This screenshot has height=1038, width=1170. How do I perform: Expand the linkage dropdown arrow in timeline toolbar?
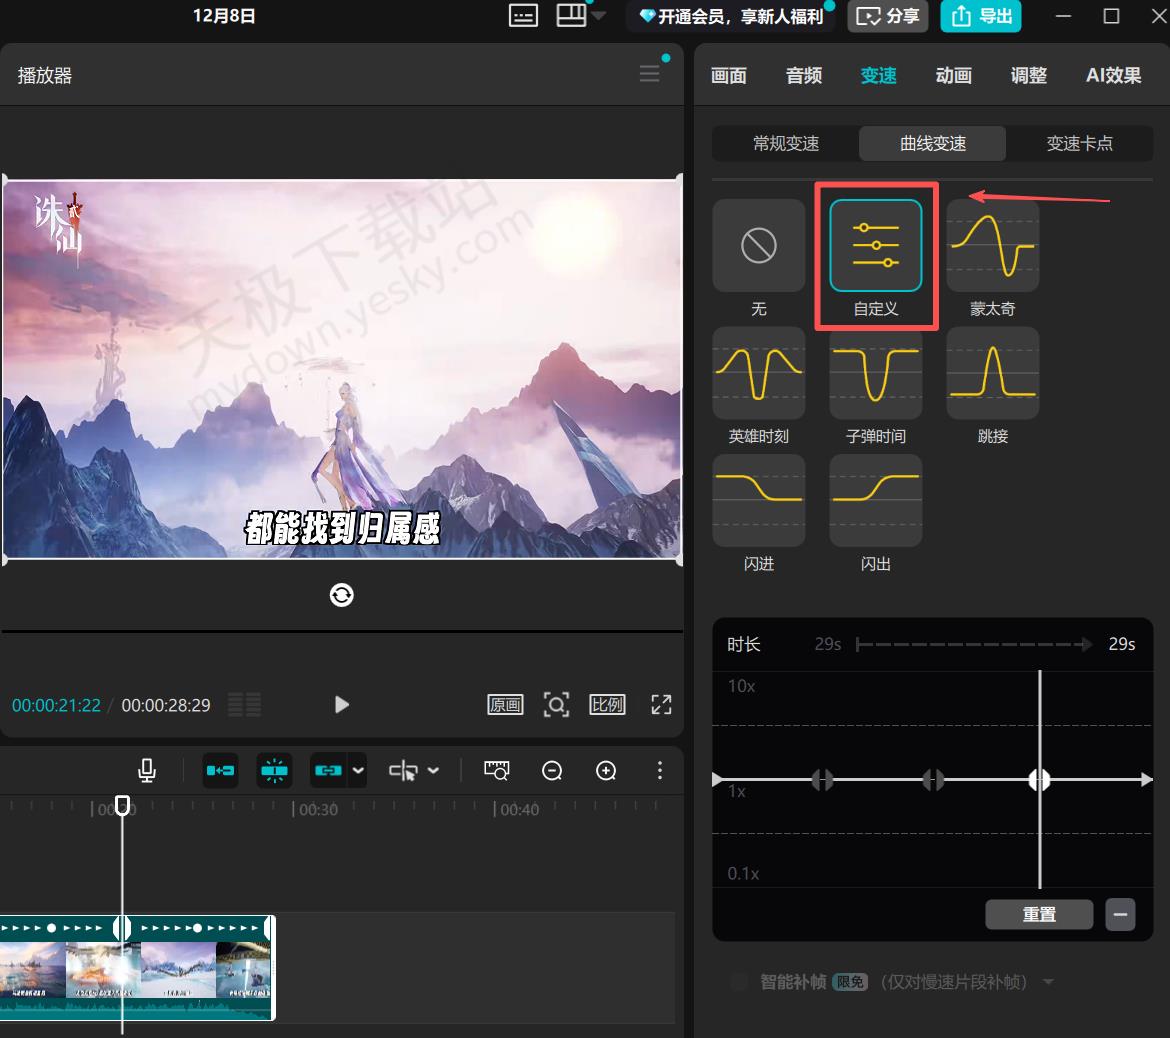(358, 770)
